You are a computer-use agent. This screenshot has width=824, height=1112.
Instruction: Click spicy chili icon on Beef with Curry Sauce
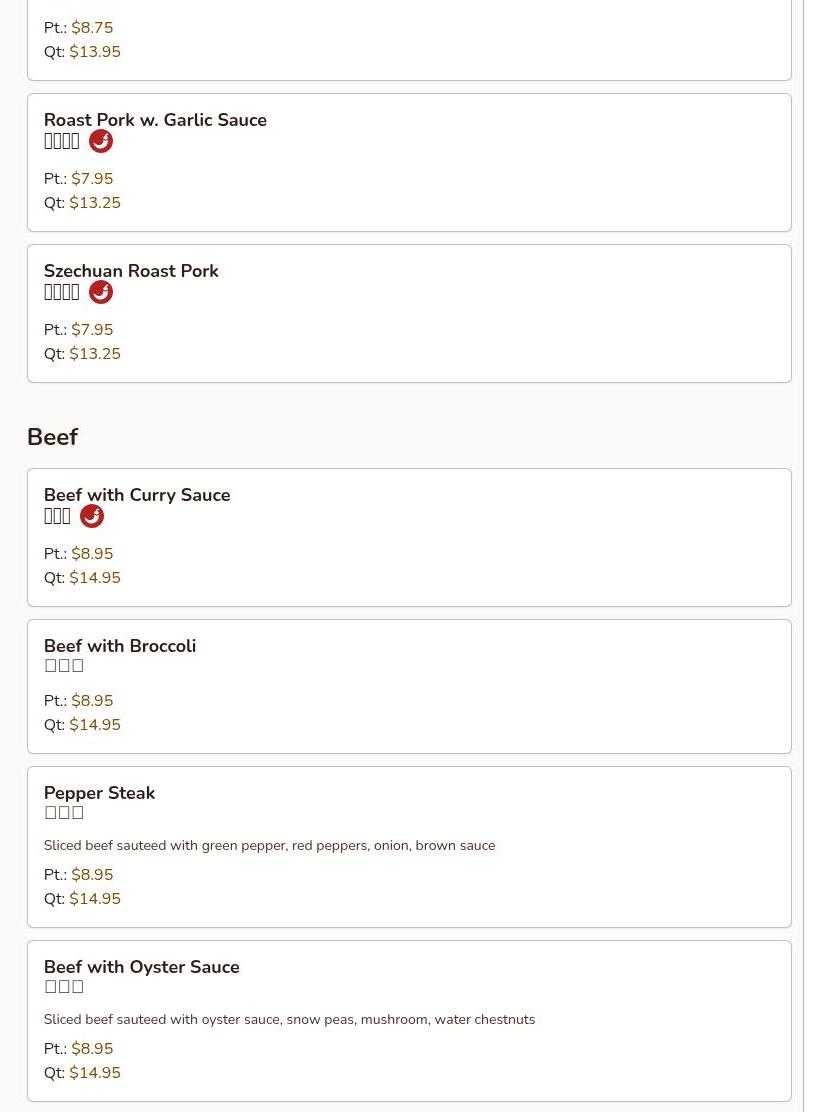tap(92, 516)
